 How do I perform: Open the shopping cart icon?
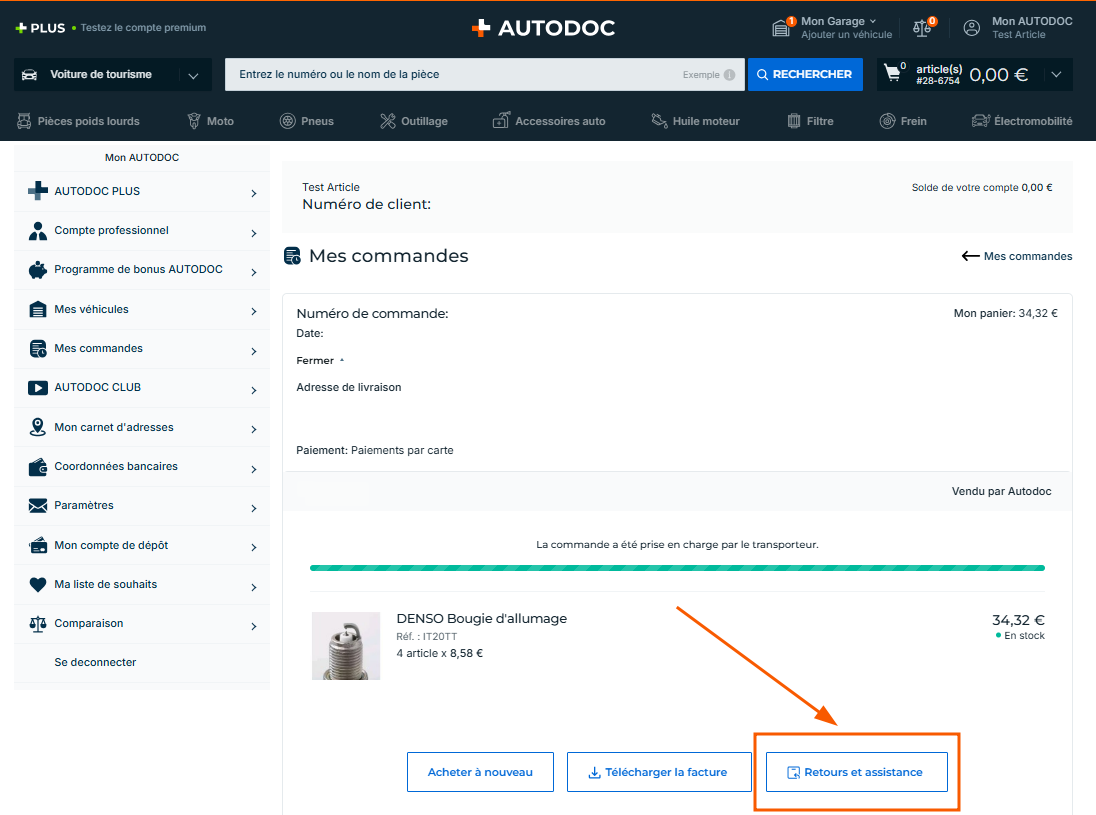point(893,74)
